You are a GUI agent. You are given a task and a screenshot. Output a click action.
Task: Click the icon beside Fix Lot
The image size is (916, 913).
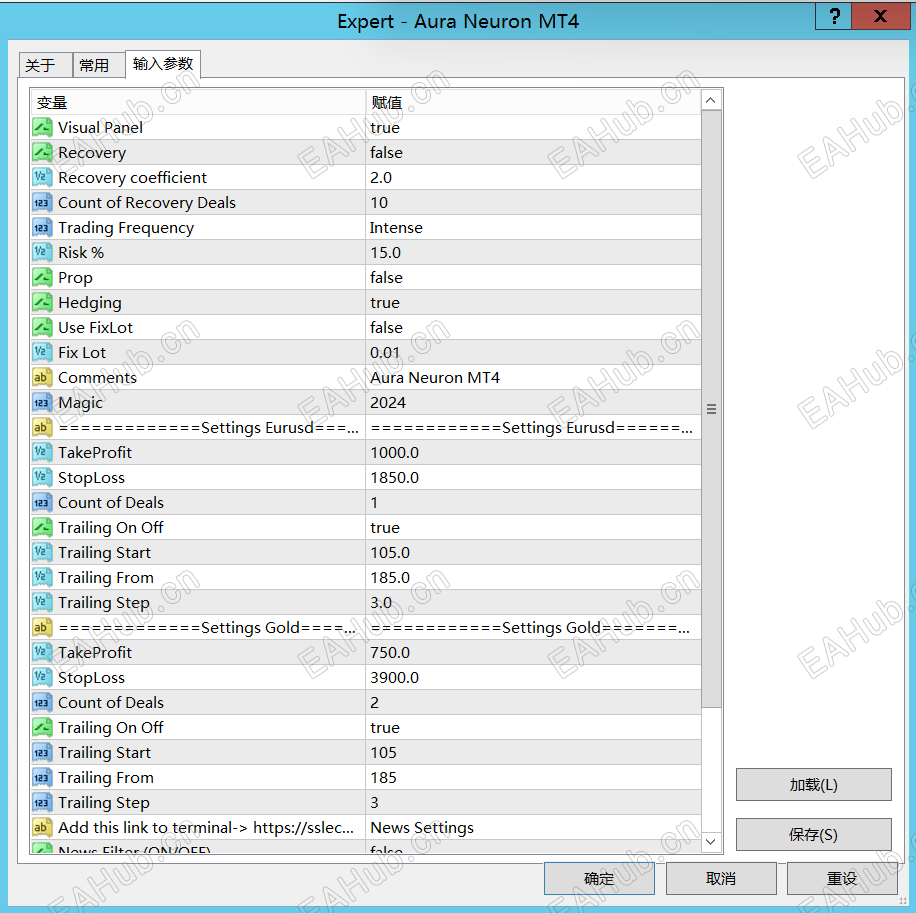(x=42, y=353)
